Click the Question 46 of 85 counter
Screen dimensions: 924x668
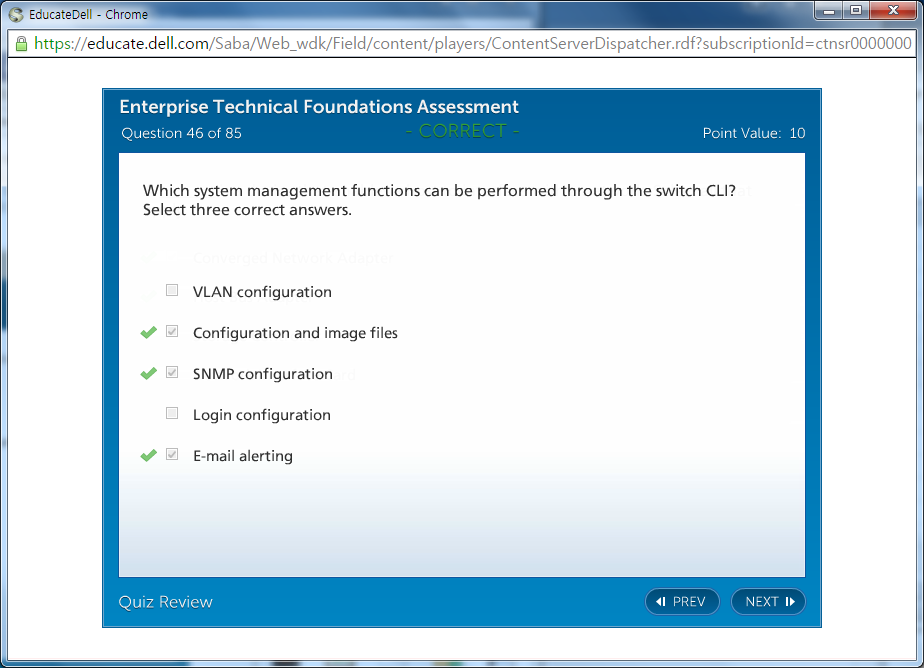click(x=181, y=133)
